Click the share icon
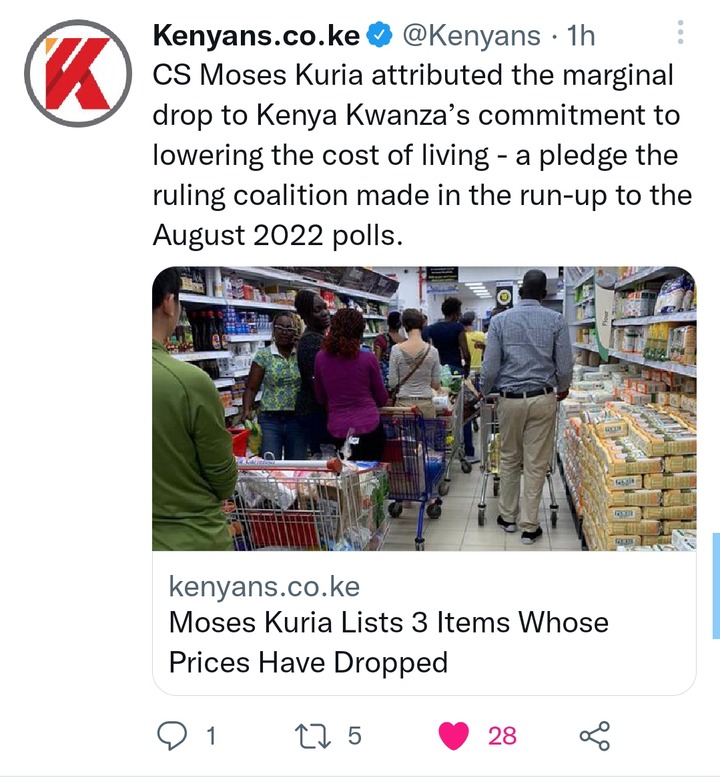The width and height of the screenshot is (720, 782). (594, 735)
